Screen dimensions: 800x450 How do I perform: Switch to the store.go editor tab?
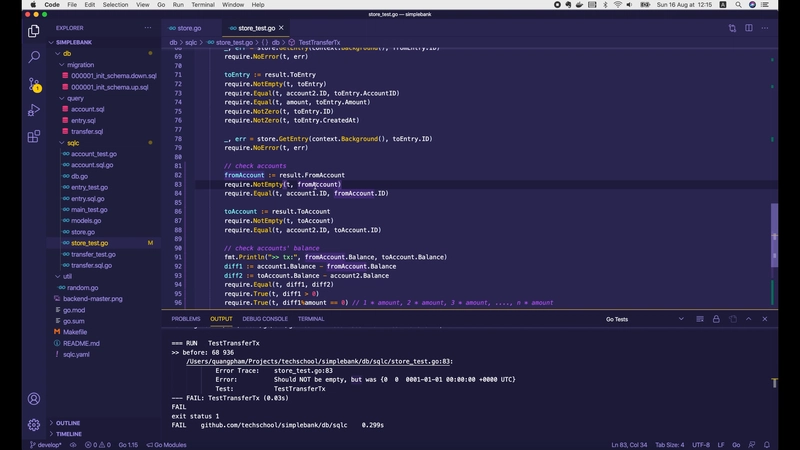(190, 28)
